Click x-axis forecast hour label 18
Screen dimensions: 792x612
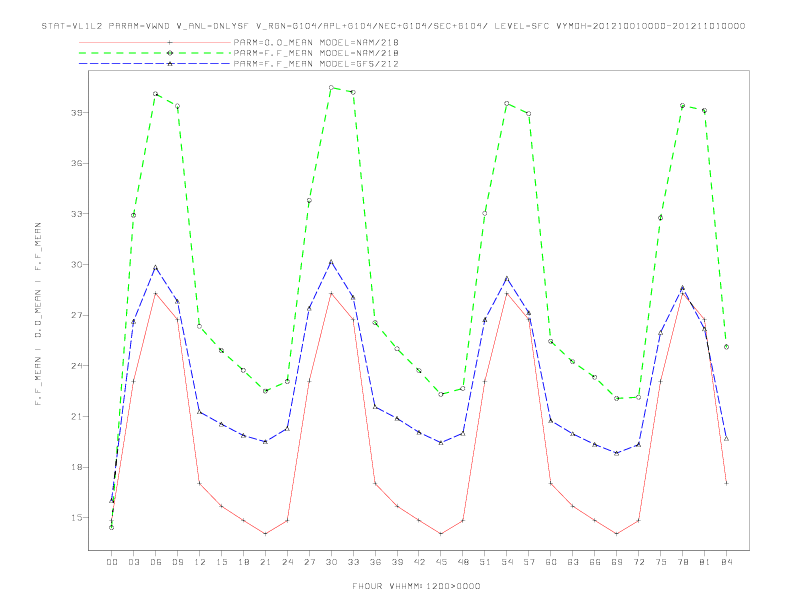click(x=243, y=562)
